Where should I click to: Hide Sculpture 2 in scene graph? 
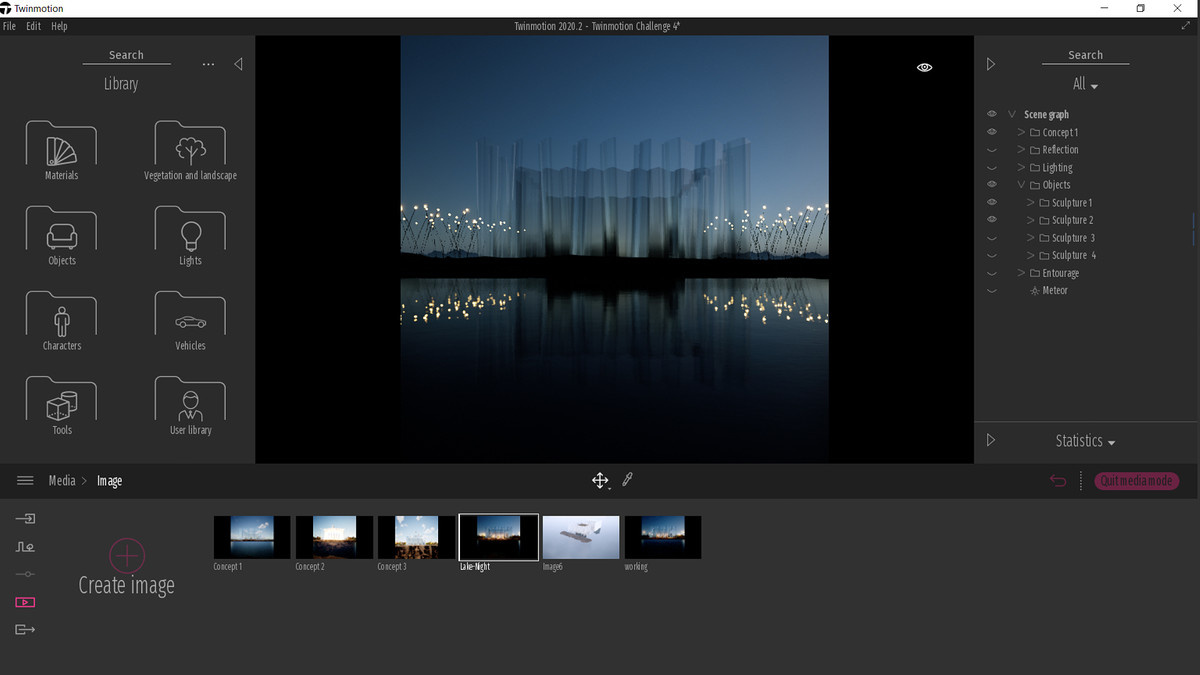point(992,219)
